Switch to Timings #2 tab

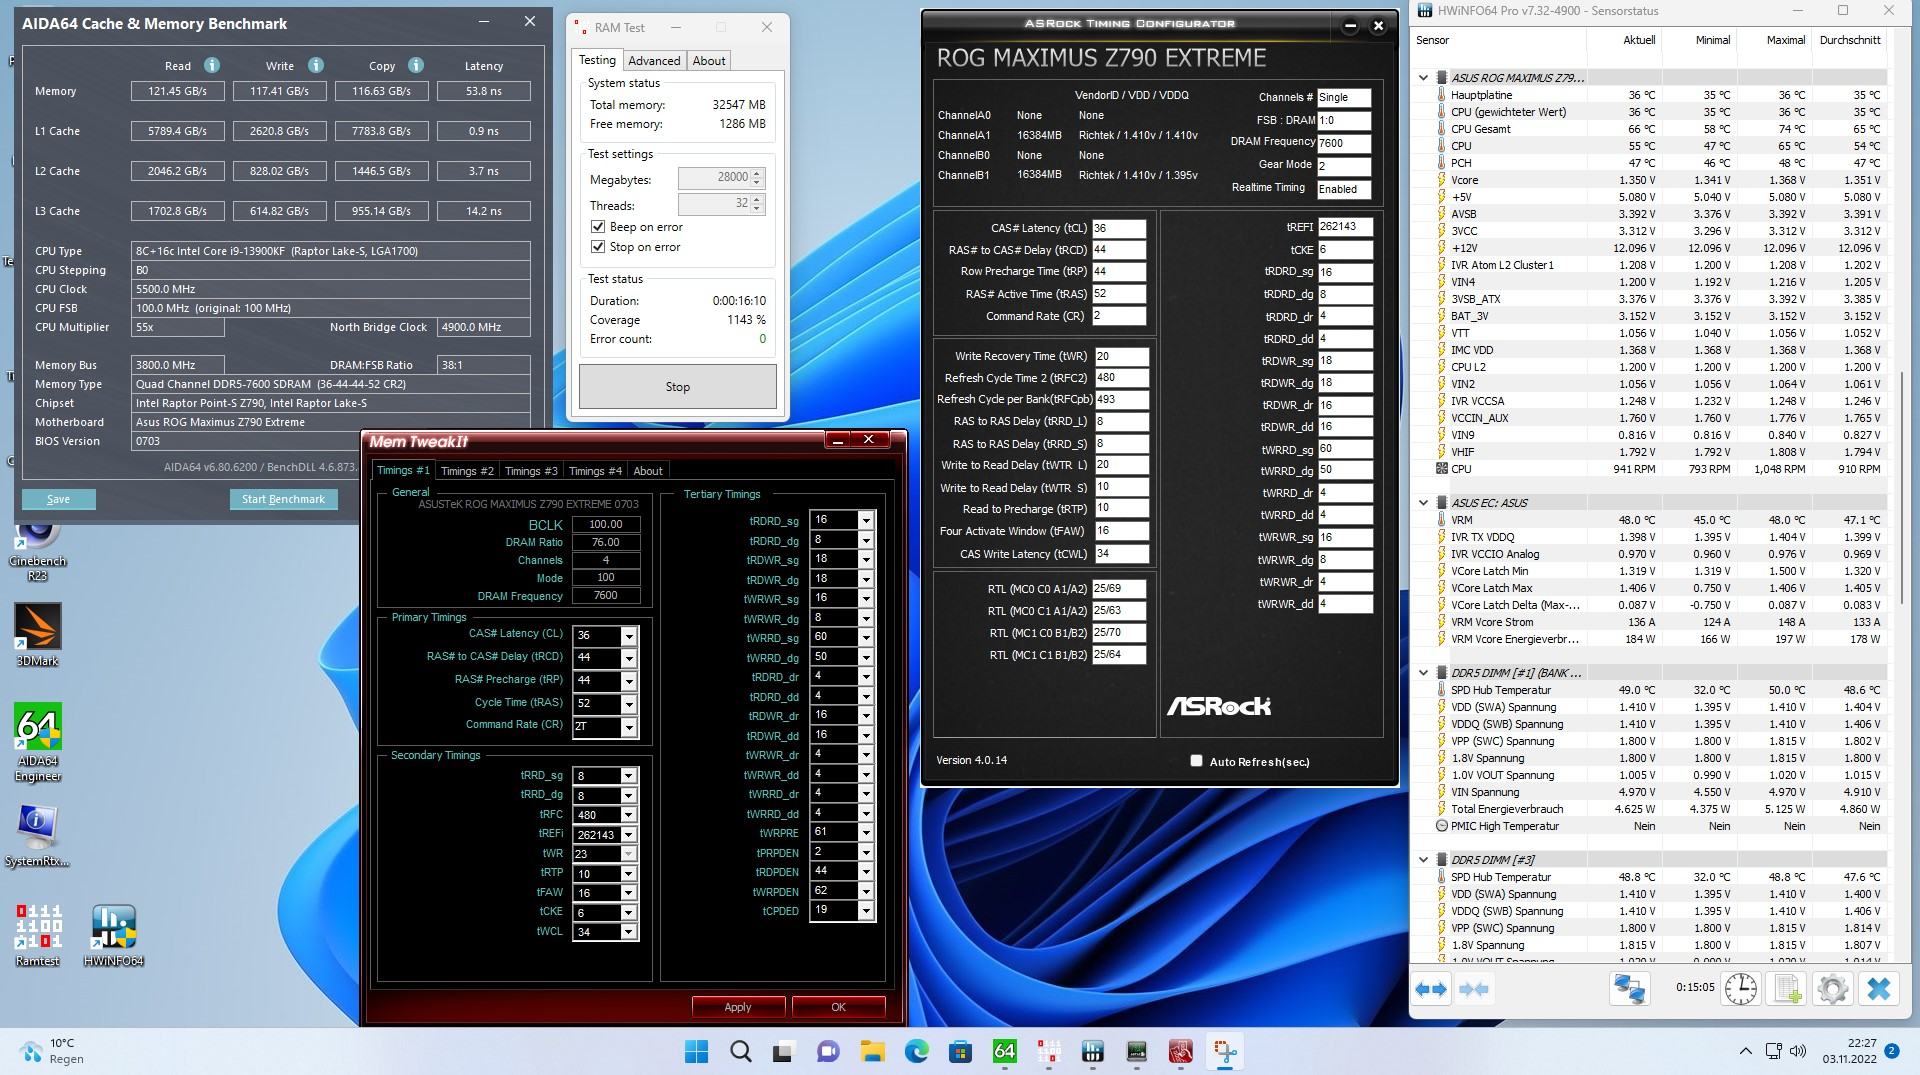point(467,471)
